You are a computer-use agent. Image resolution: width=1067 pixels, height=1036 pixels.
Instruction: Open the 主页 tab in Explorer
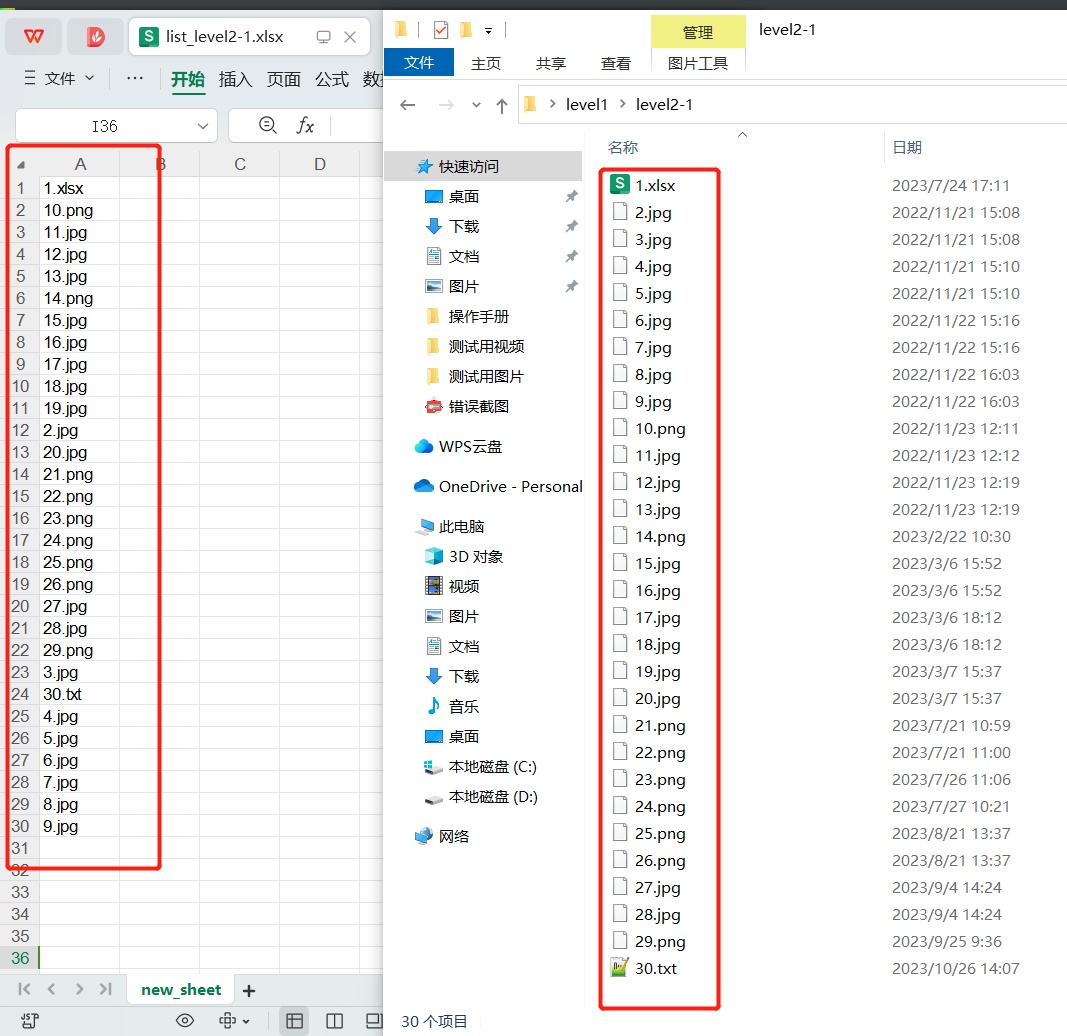486,63
